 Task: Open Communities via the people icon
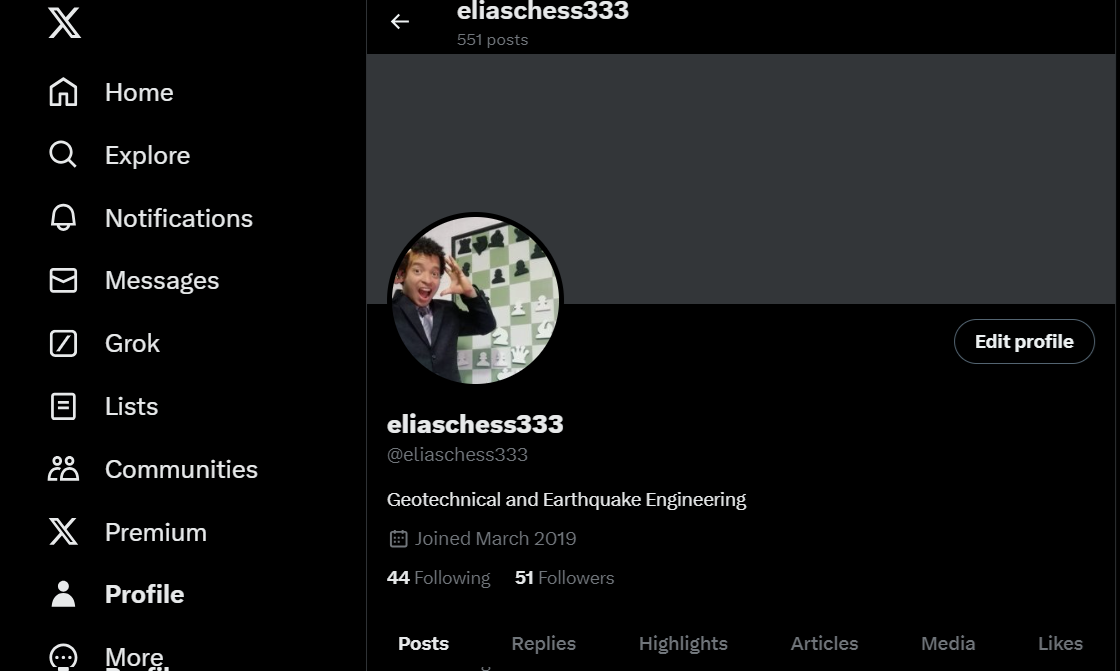(63, 469)
